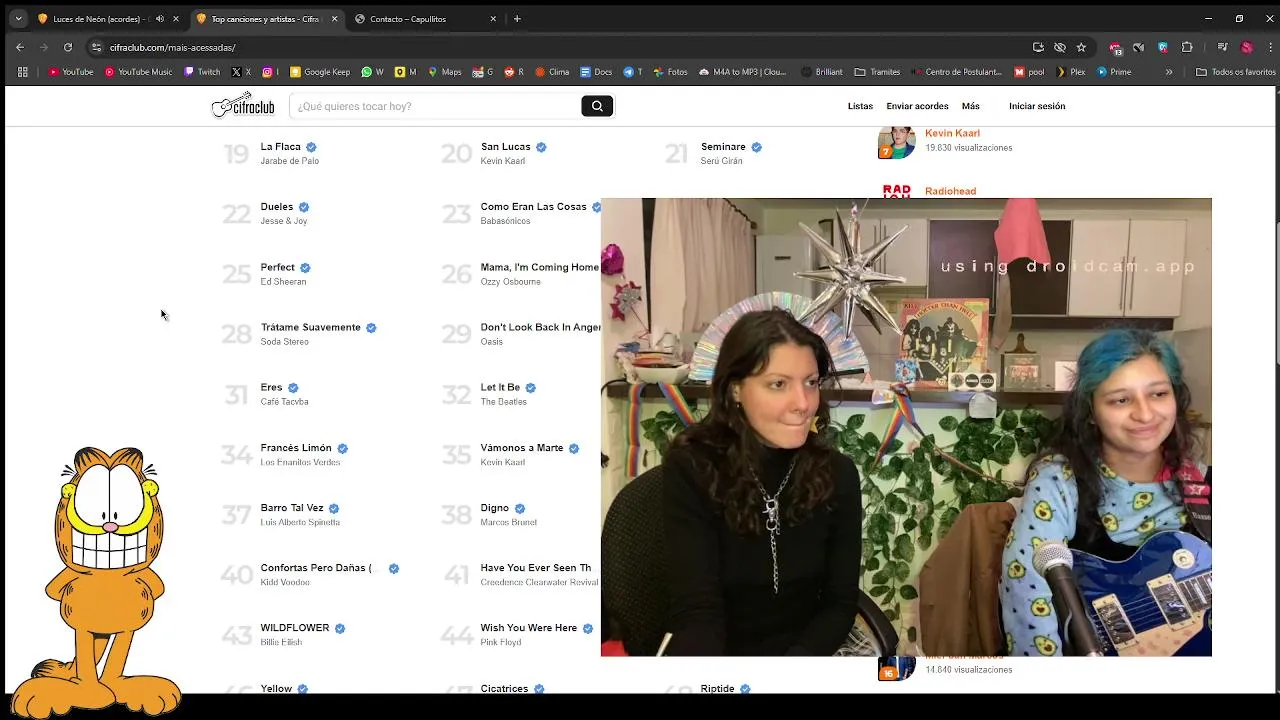
Task: Open the Enviar acordes menu item
Action: [917, 106]
